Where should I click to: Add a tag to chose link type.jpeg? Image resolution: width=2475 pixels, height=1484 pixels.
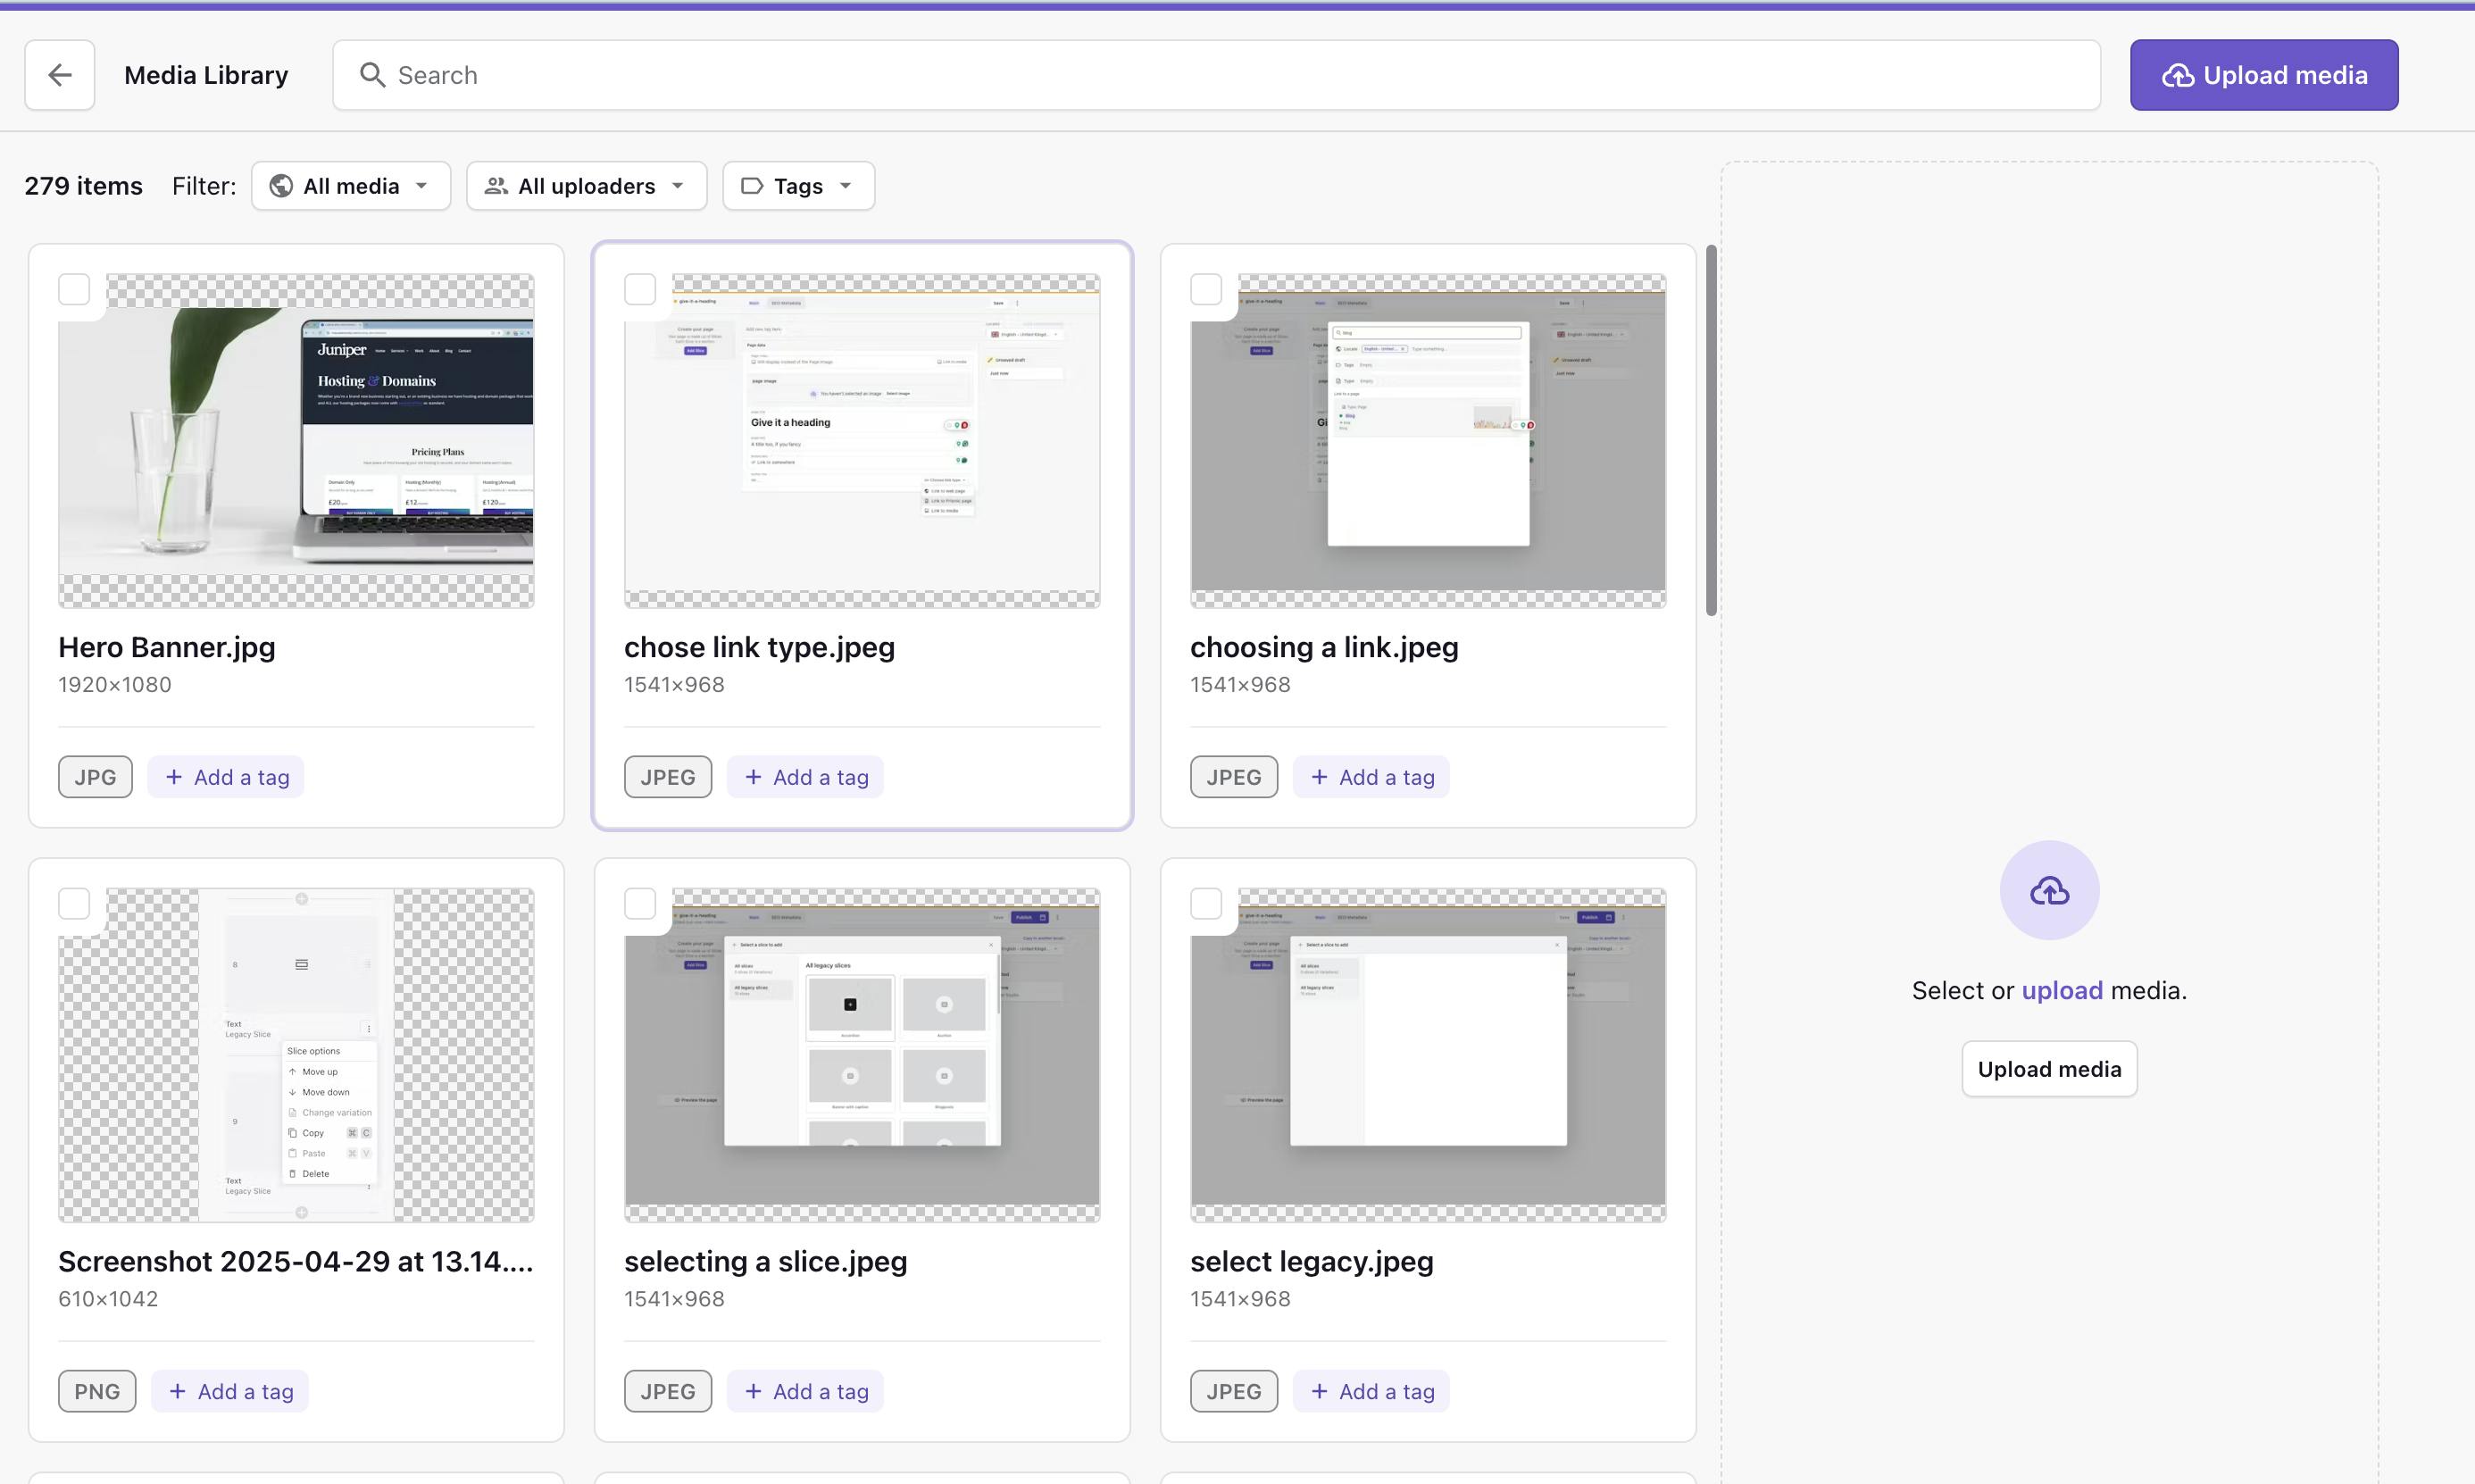(805, 777)
